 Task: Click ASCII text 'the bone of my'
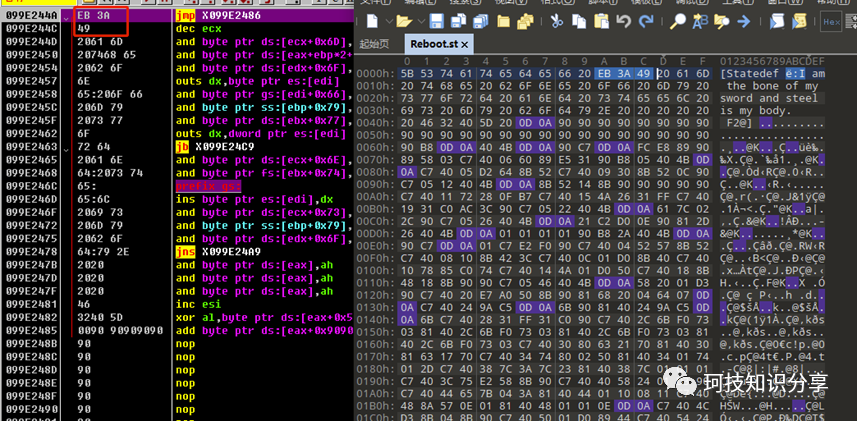coord(772,86)
